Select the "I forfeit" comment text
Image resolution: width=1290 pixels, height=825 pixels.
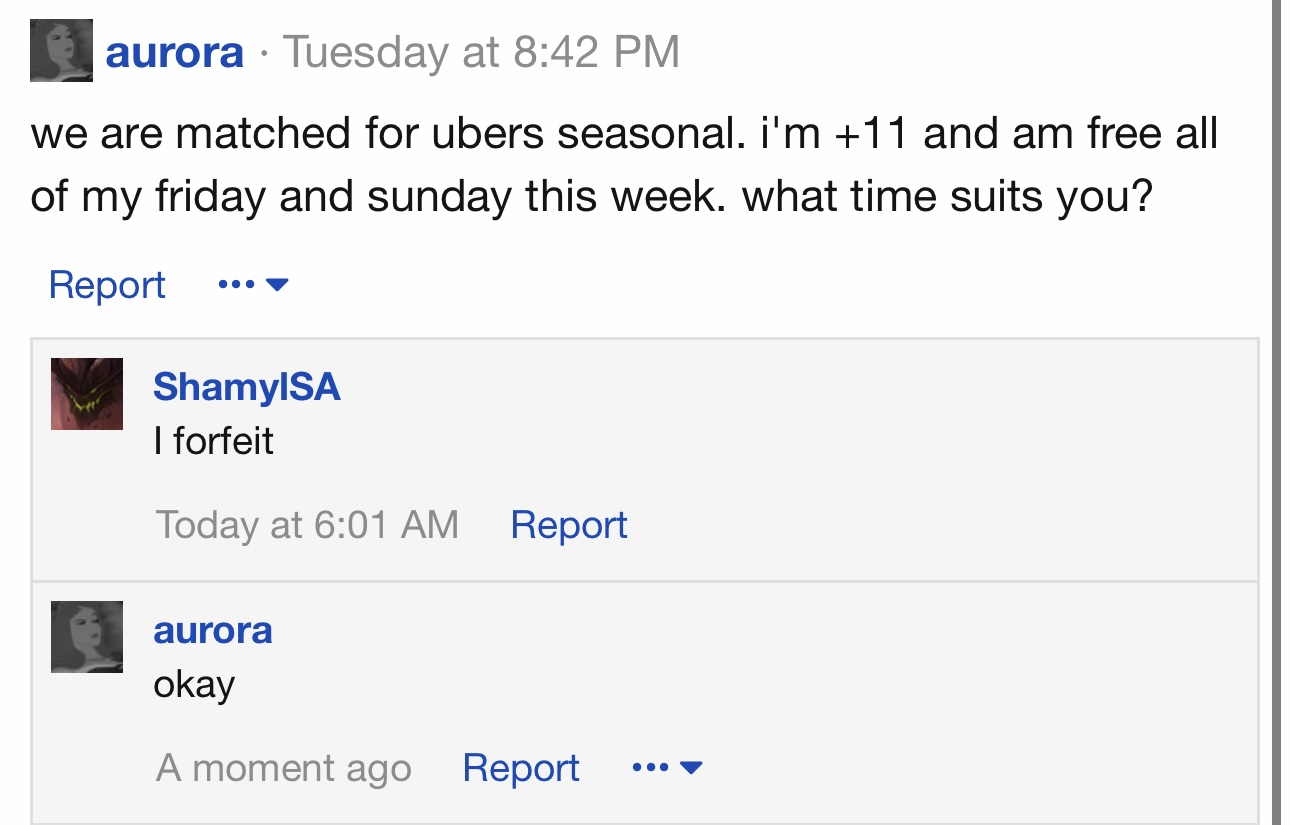coord(213,440)
